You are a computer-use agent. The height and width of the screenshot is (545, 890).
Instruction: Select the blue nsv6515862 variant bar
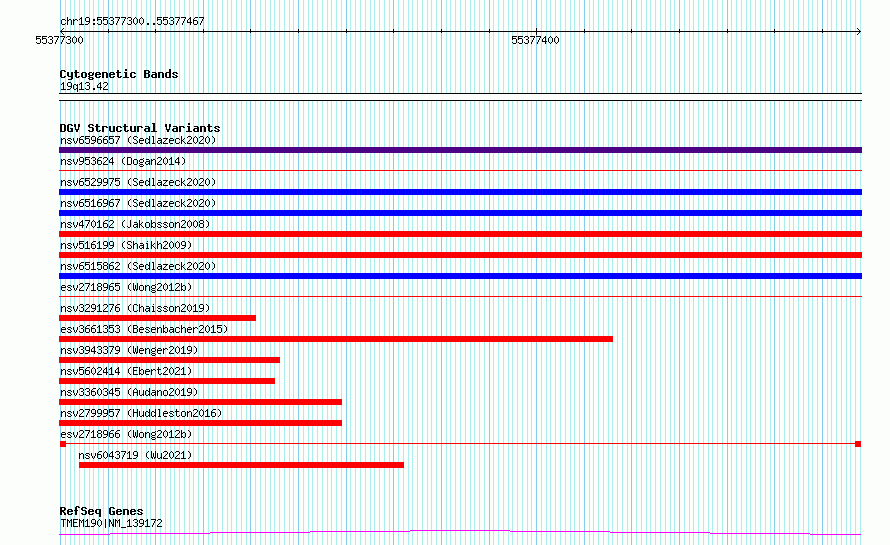[x=460, y=276]
